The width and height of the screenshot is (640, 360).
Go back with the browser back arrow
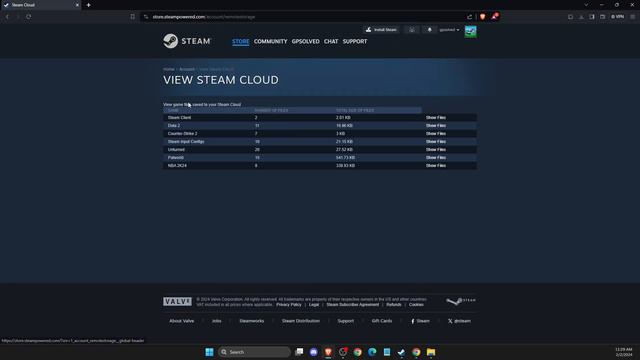click(x=7, y=17)
